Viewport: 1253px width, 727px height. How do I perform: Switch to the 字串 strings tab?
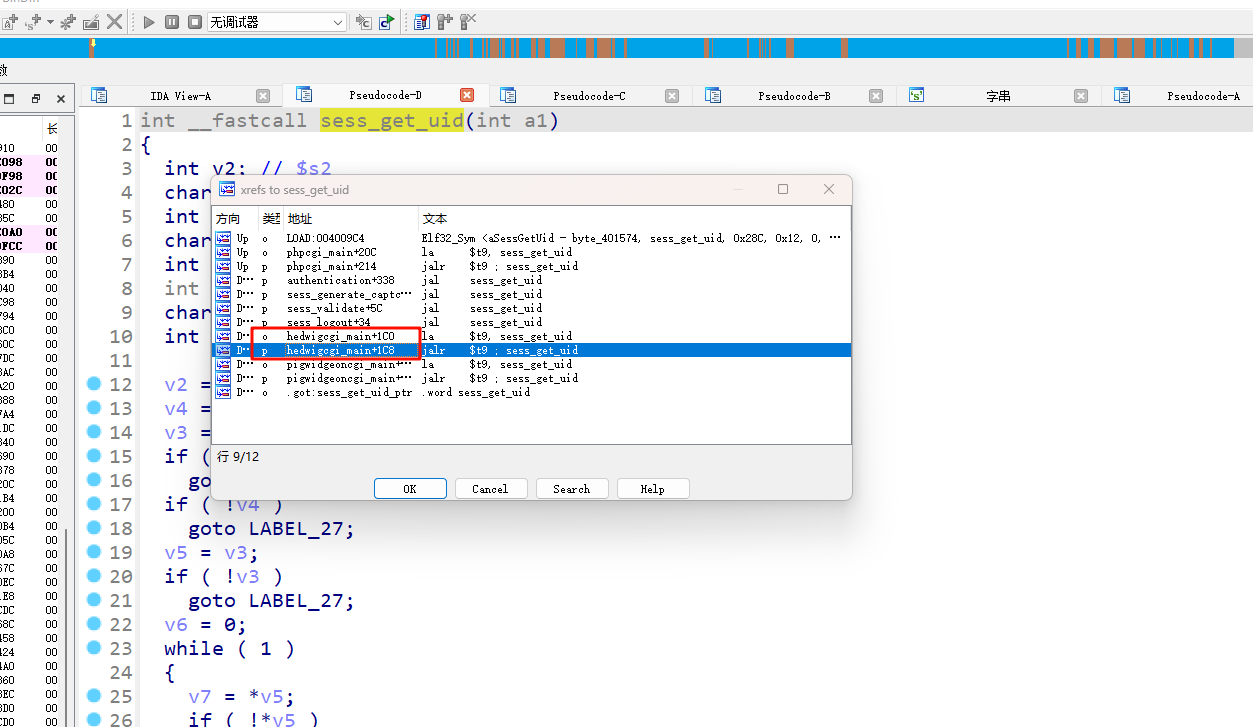coord(998,96)
